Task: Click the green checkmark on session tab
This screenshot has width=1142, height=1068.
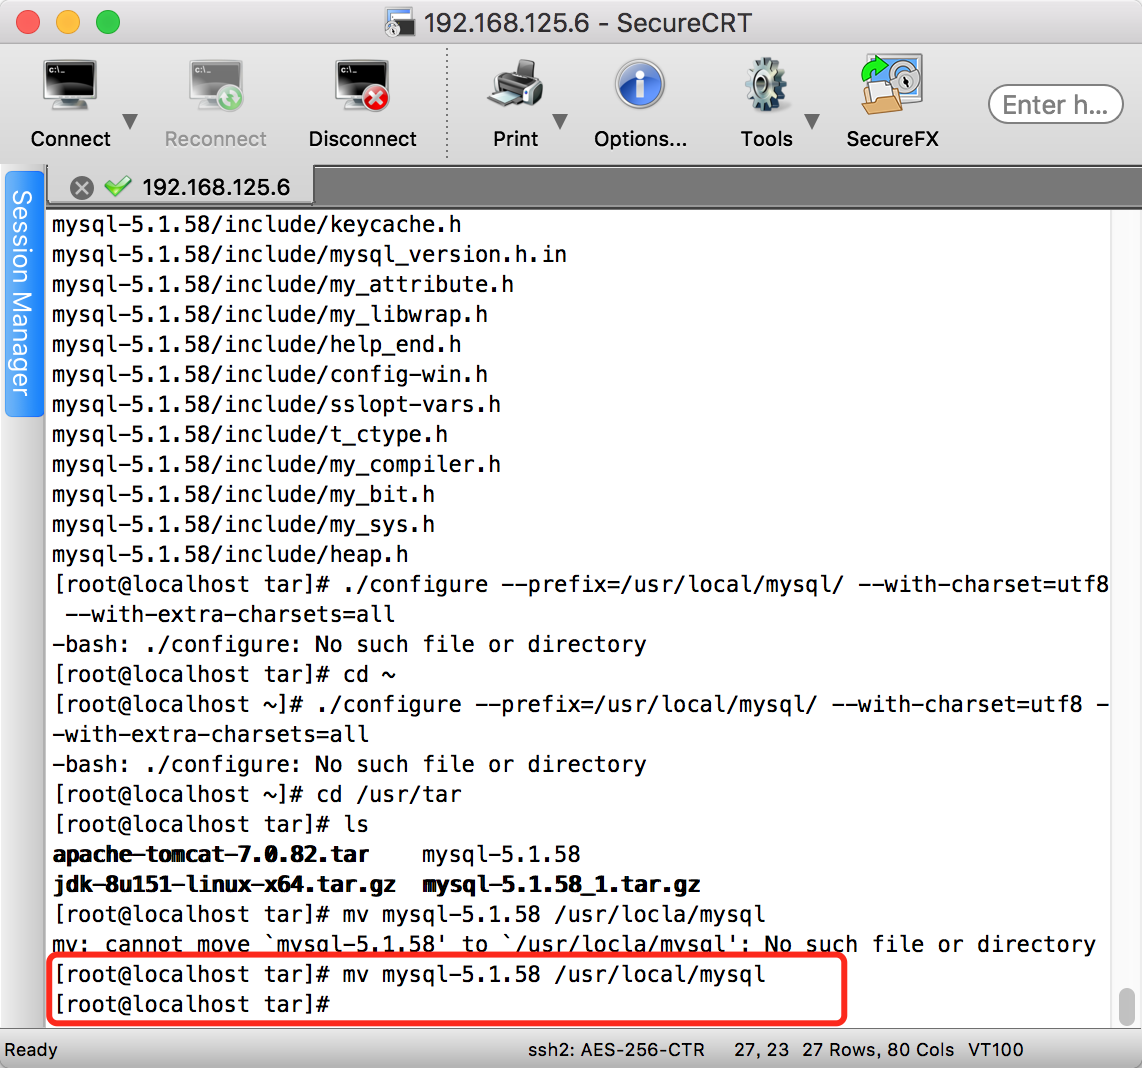Action: coord(117,186)
